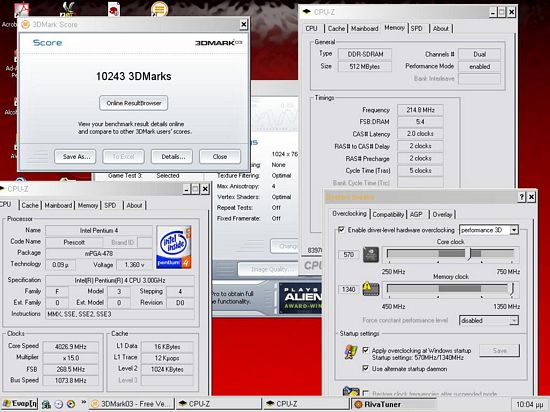This screenshot has width=550, height=412.
Task: Expand the quick launch chevron on the taskbar
Action: pos(83,402)
